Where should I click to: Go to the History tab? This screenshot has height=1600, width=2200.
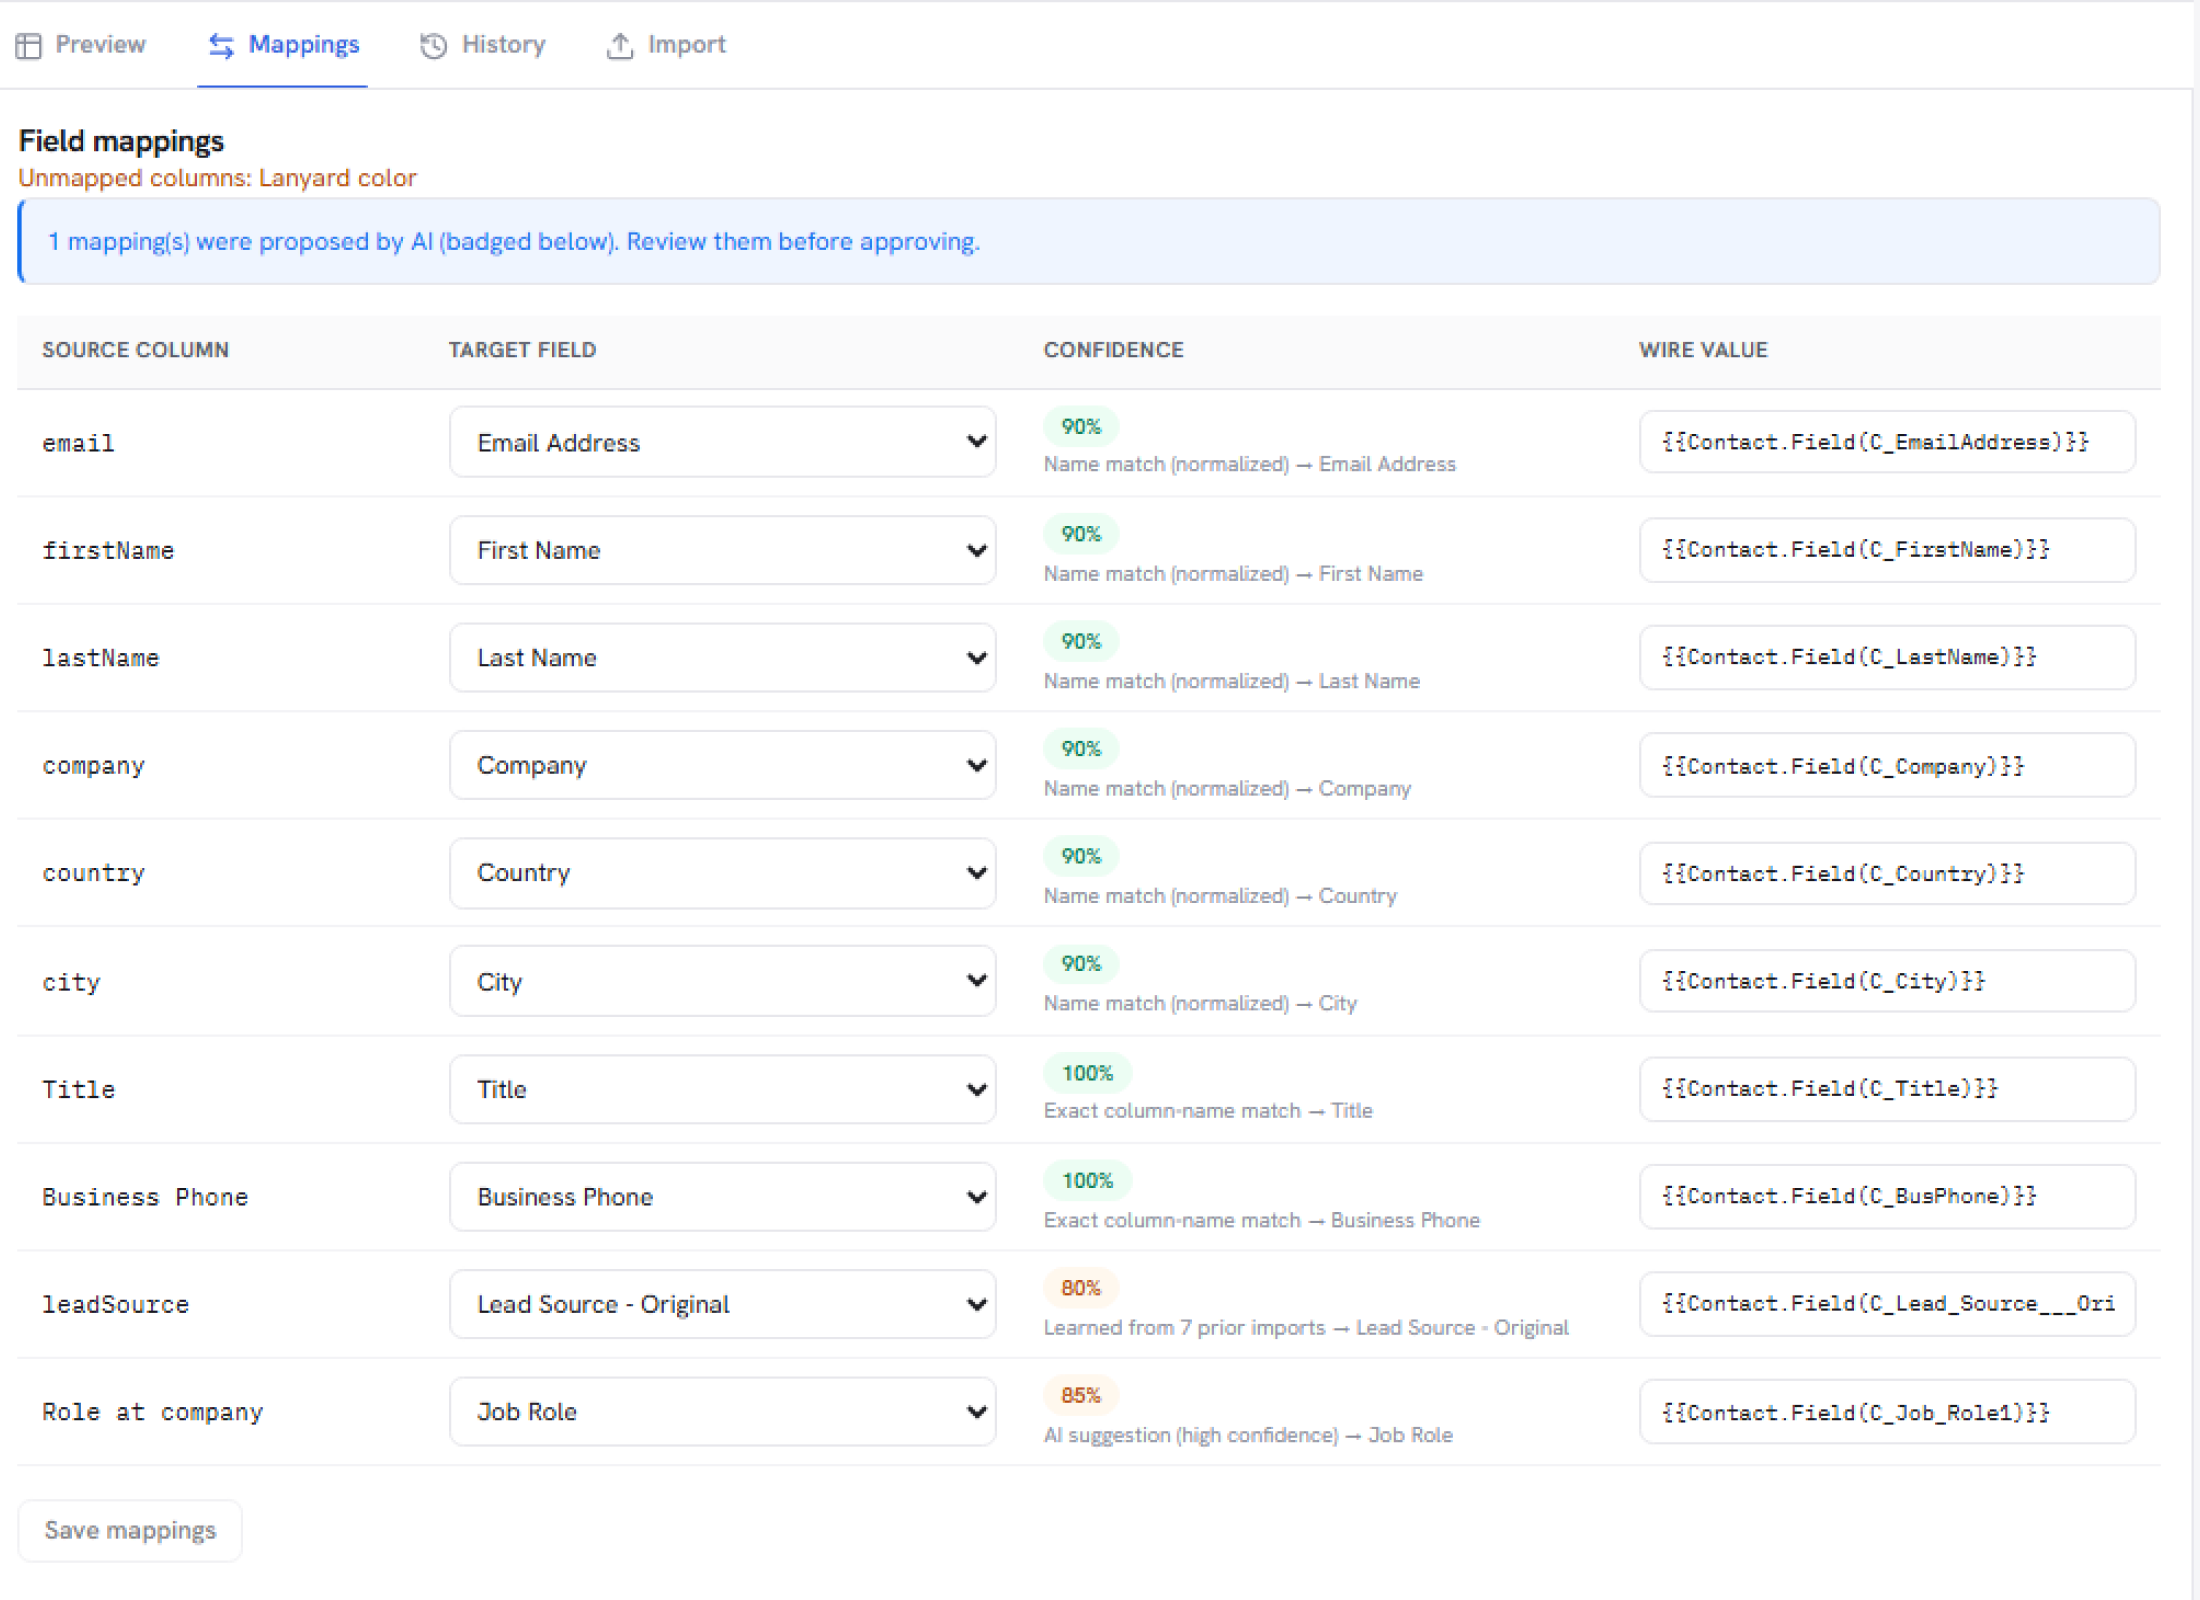click(x=484, y=45)
